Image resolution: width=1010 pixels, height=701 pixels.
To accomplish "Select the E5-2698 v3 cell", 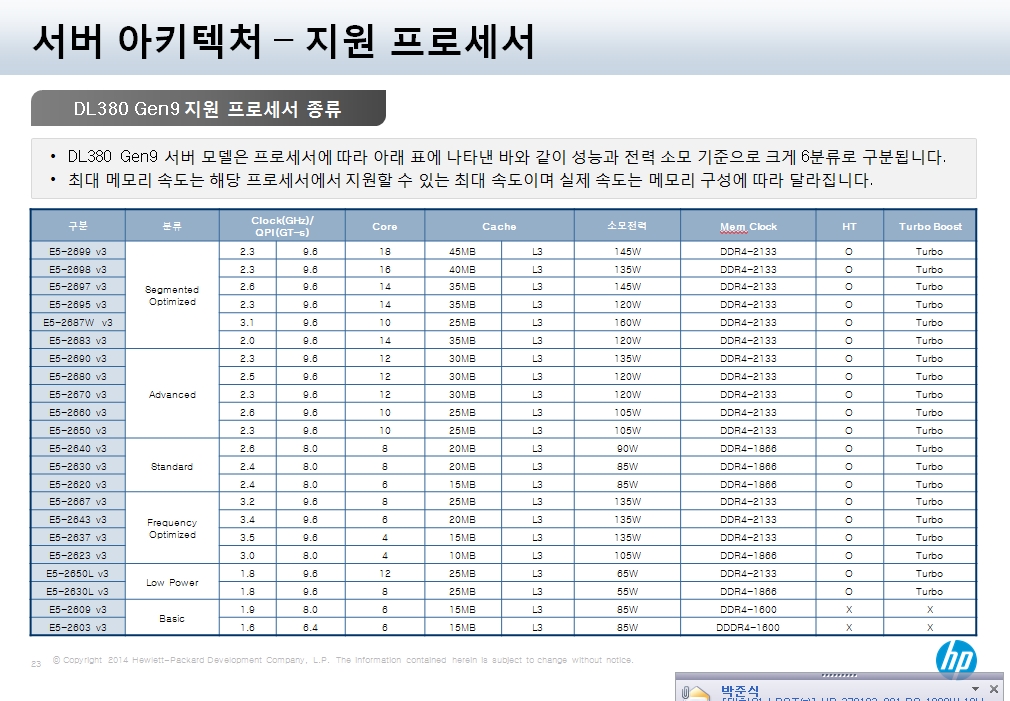I will pos(78,269).
